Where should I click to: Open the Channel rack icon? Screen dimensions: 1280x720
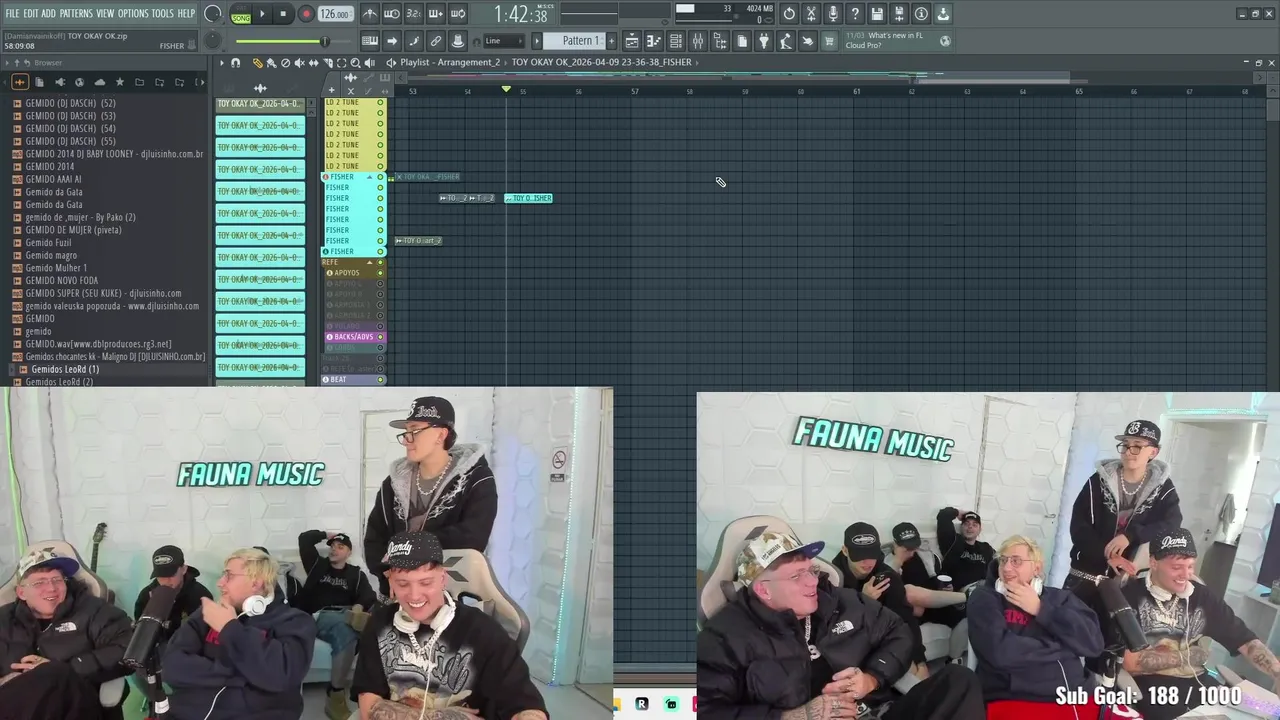click(676, 41)
